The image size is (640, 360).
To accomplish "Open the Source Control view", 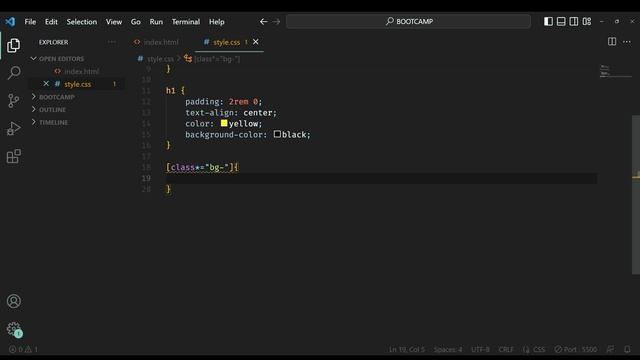I will coord(13,100).
